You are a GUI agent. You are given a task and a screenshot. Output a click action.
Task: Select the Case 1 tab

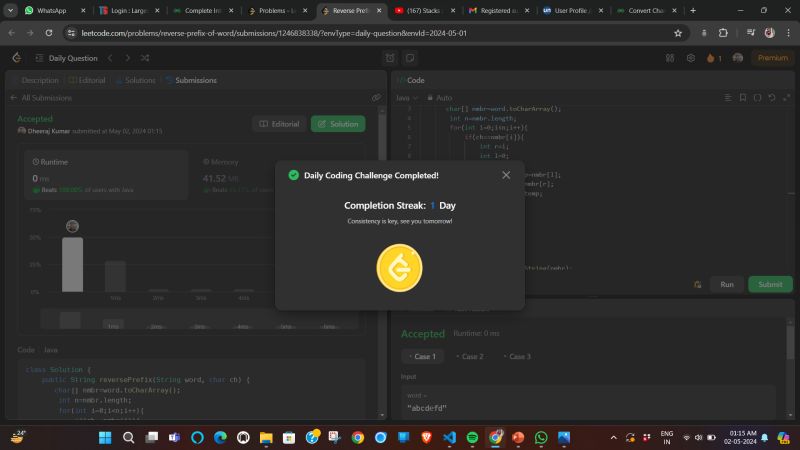(x=422, y=356)
